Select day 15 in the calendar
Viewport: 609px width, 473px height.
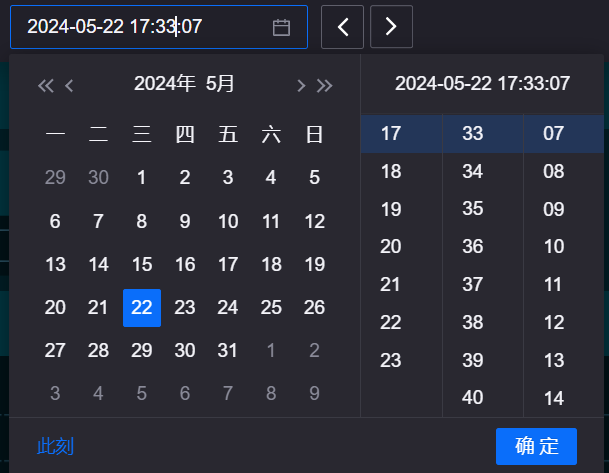point(142,265)
